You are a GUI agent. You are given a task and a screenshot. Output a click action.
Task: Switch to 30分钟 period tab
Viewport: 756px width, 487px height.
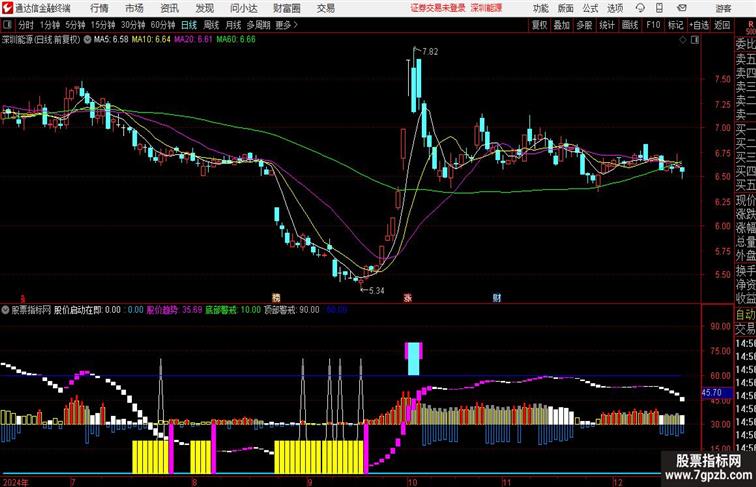[x=133, y=25]
